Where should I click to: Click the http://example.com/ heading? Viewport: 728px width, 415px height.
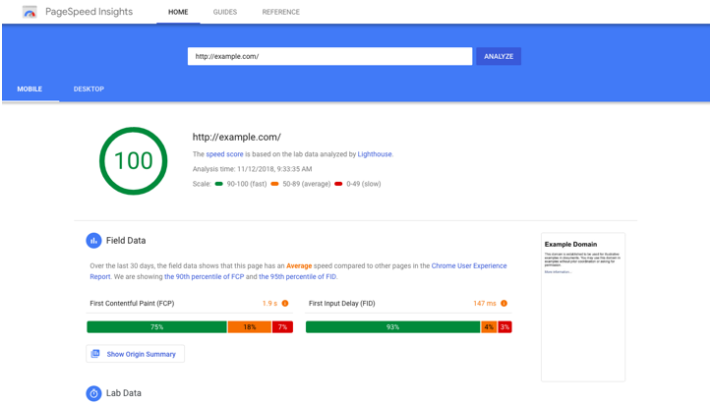(x=237, y=137)
